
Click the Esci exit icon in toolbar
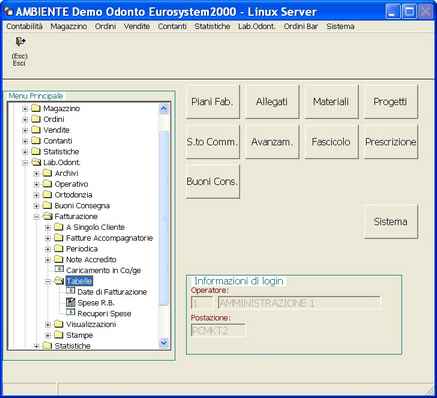20,42
